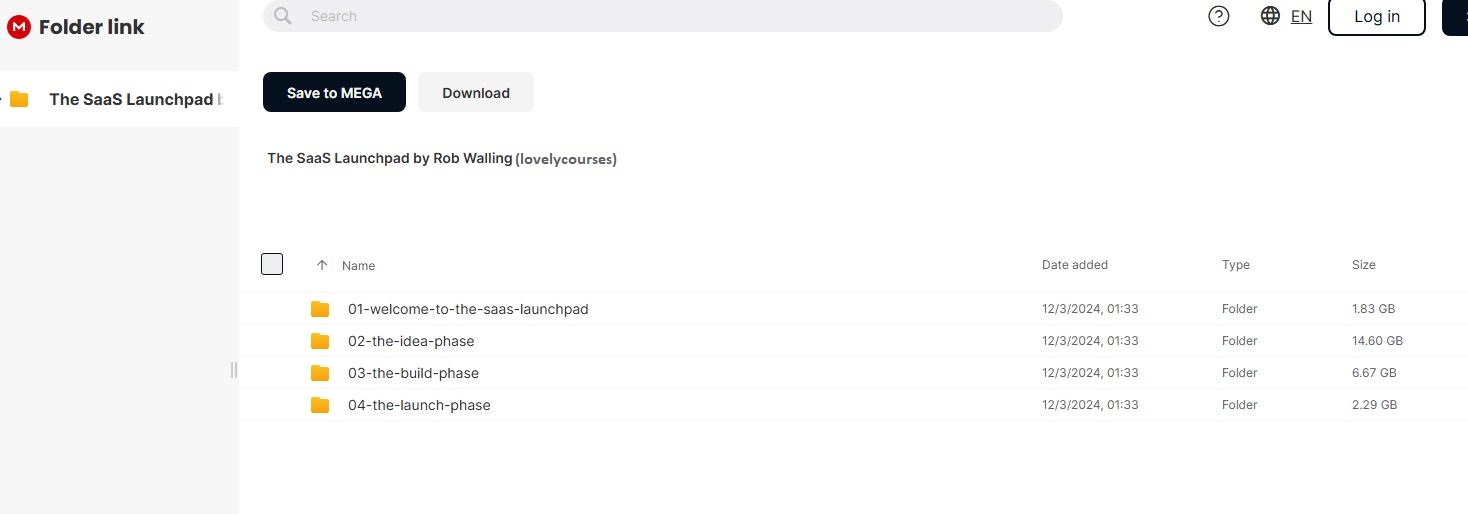Click the 02-the-idea-phase folder icon
The width and height of the screenshot is (1468, 514).
(x=320, y=341)
